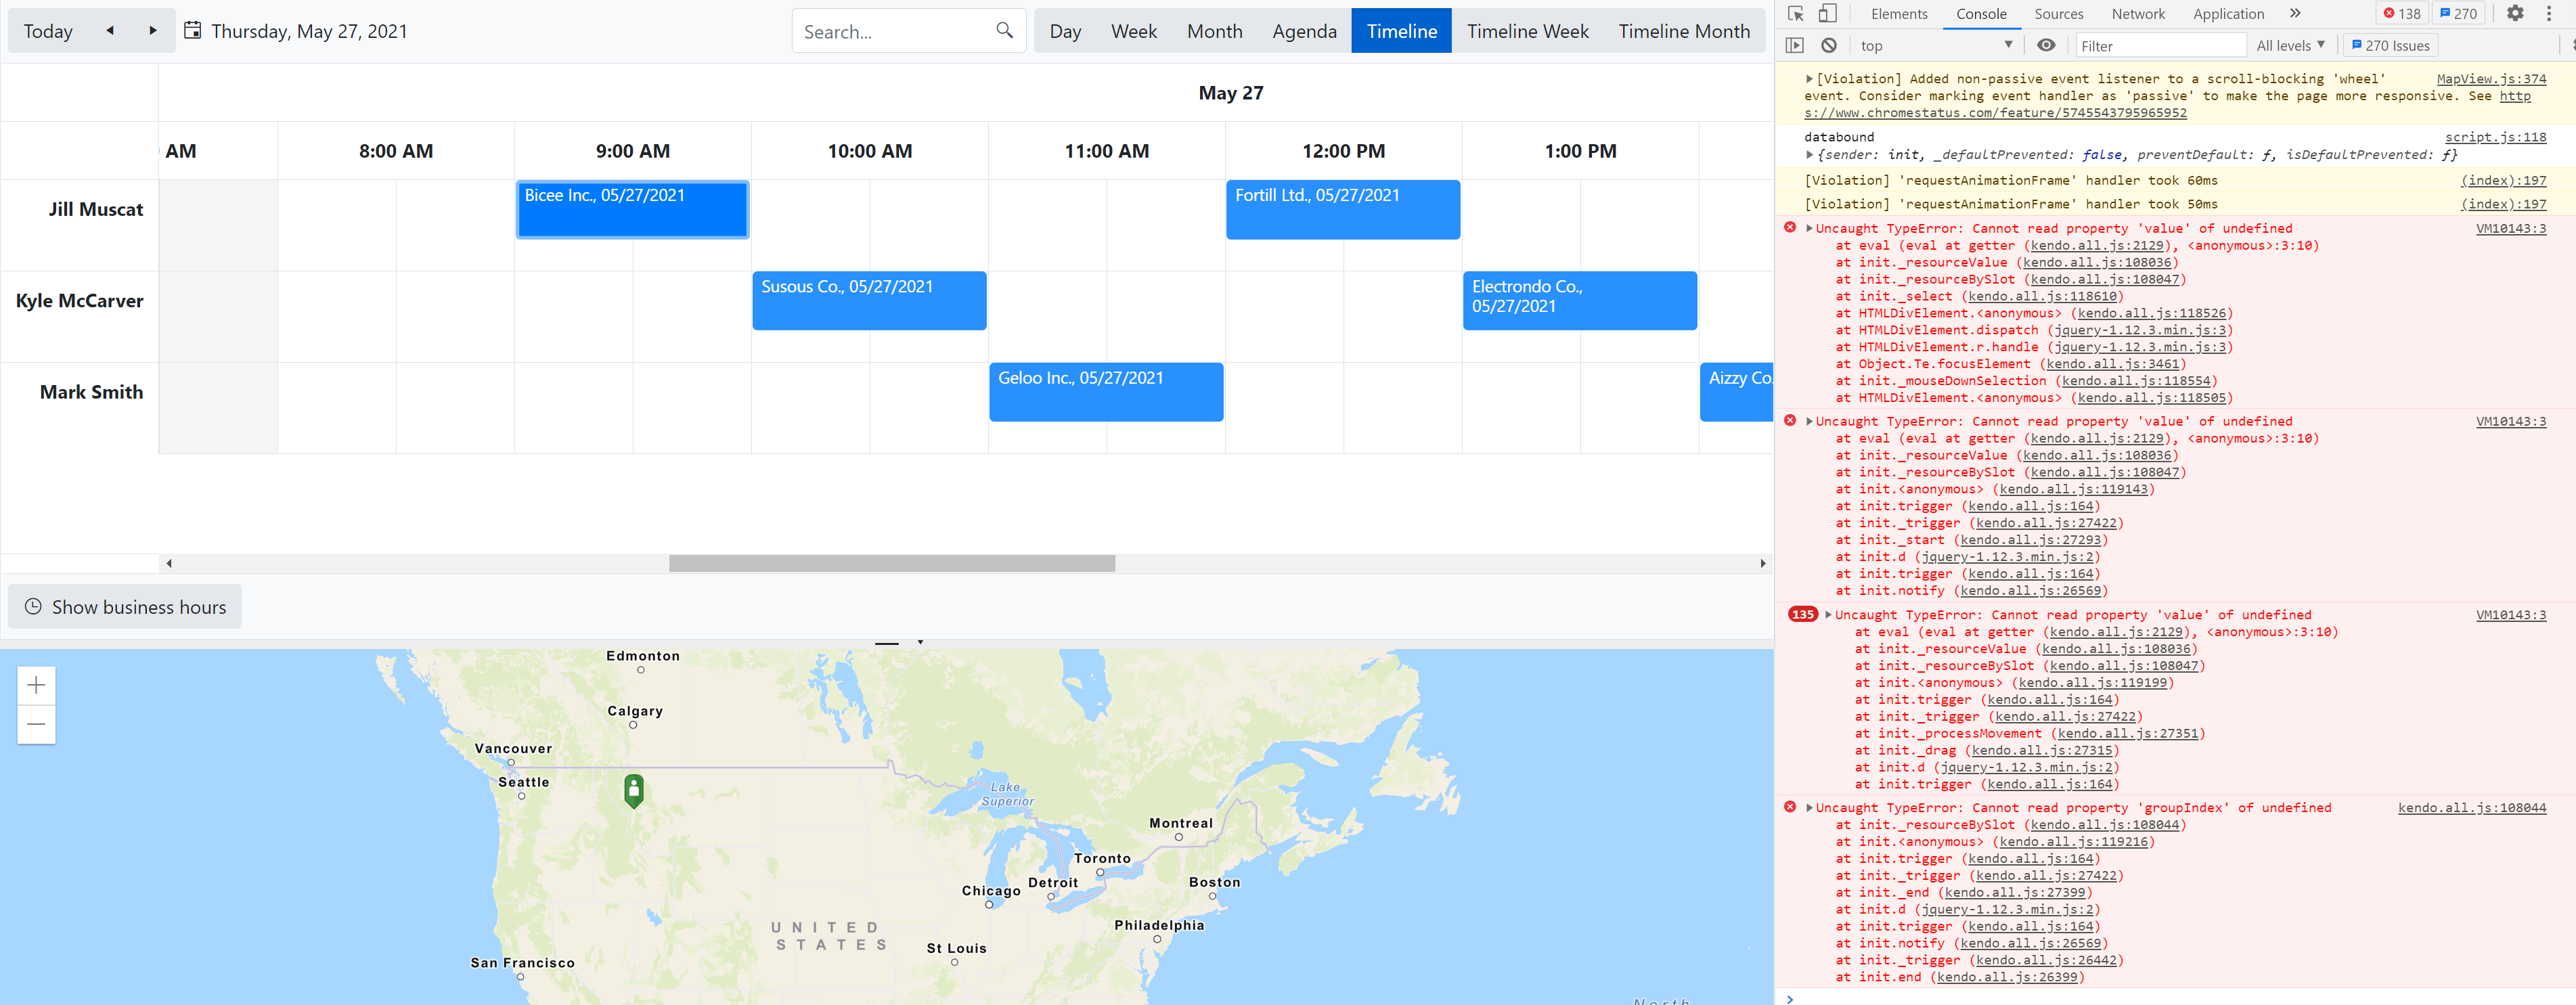The width and height of the screenshot is (2576, 1005).
Task: Zoom in on the map
Action: 36,685
